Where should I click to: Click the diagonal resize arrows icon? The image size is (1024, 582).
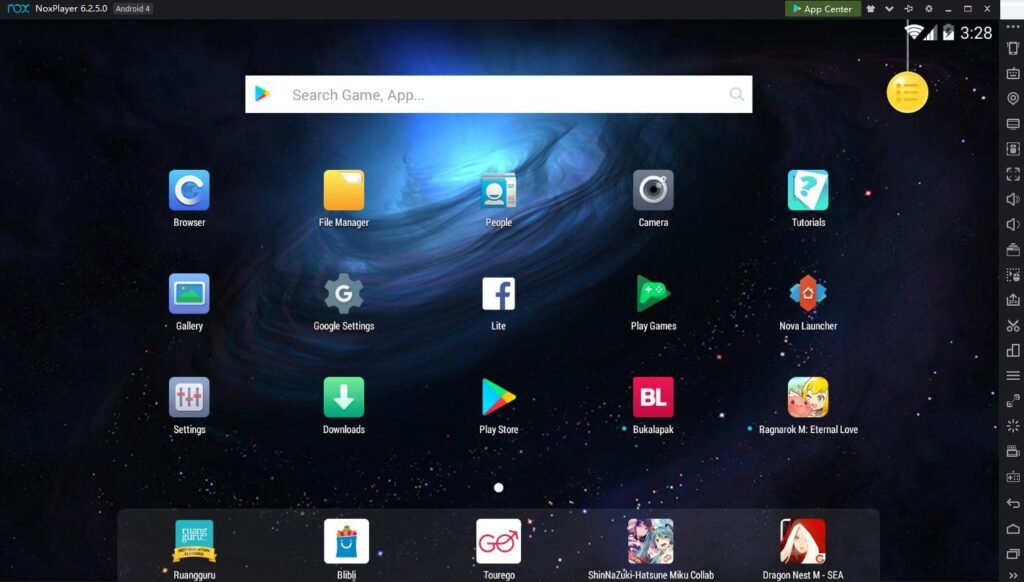coord(1013,401)
